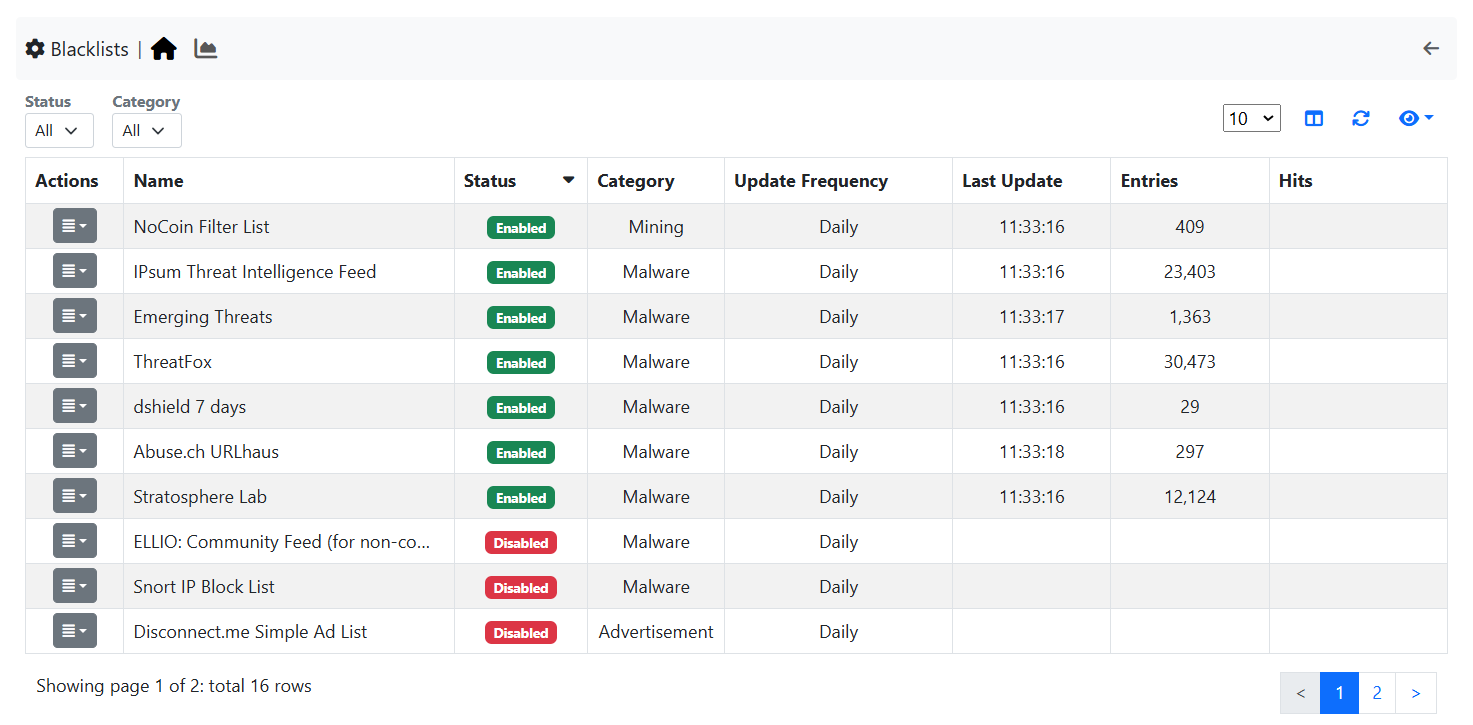Open the actions menu for NoCoin Filter List
Image resolution: width=1473 pixels, height=725 pixels.
[75, 226]
